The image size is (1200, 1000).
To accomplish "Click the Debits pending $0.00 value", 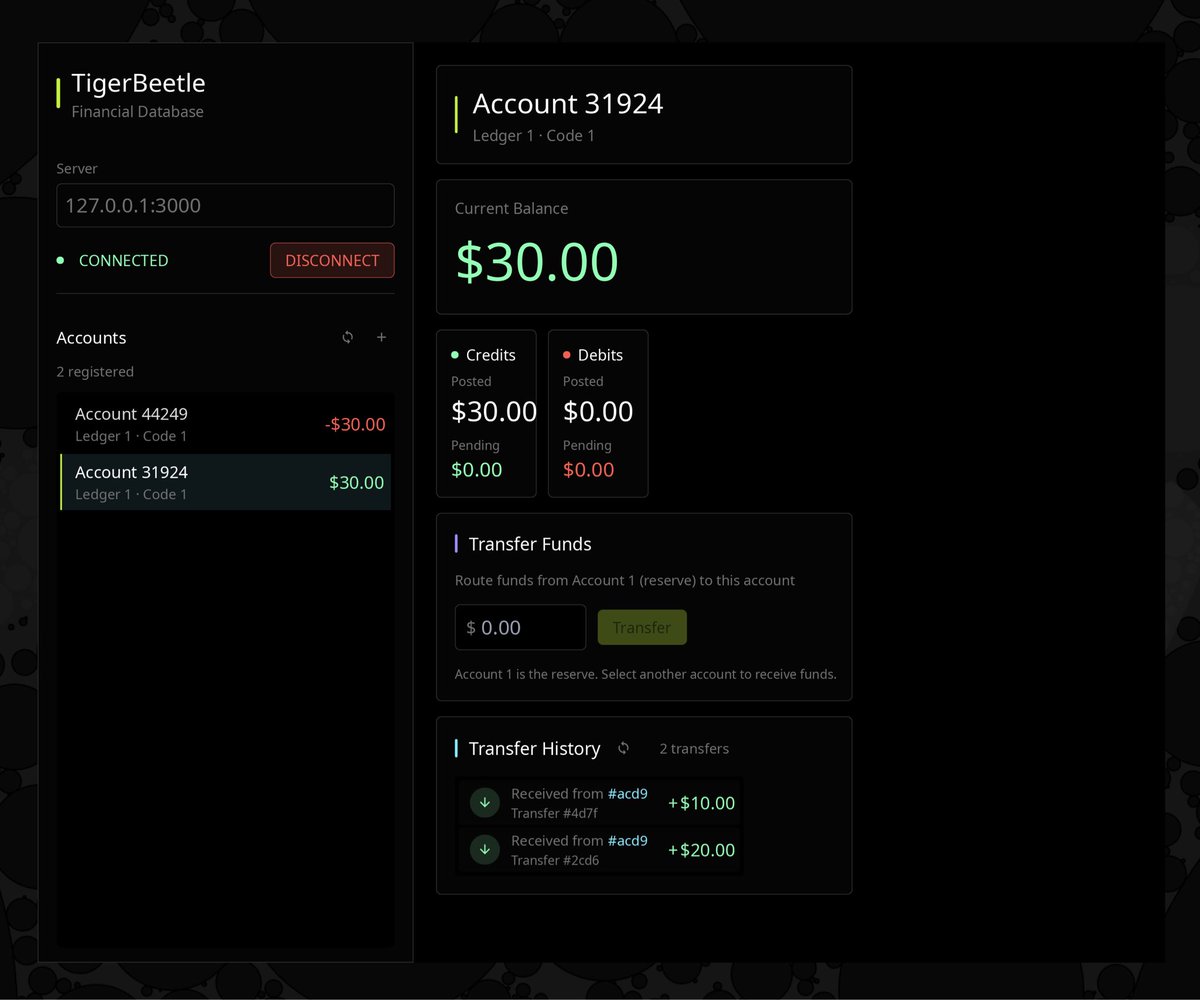I will click(589, 470).
